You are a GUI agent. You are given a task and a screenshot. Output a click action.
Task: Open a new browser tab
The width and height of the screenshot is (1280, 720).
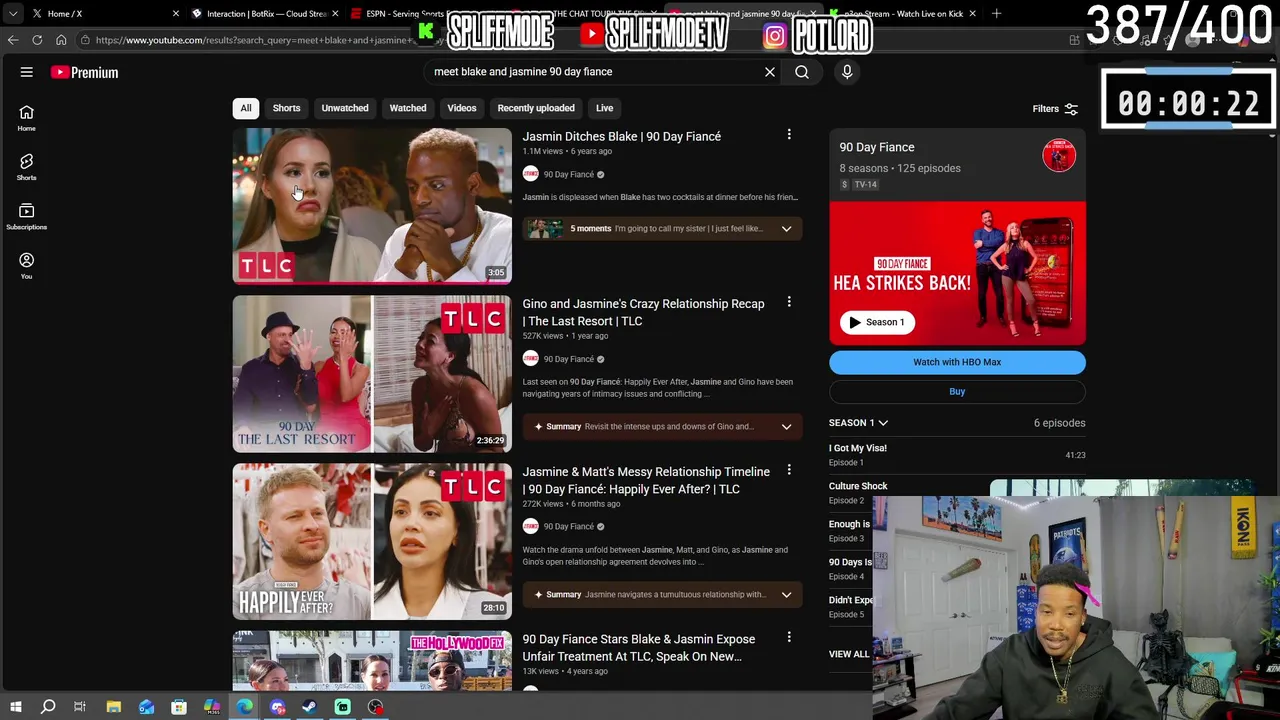[996, 13]
